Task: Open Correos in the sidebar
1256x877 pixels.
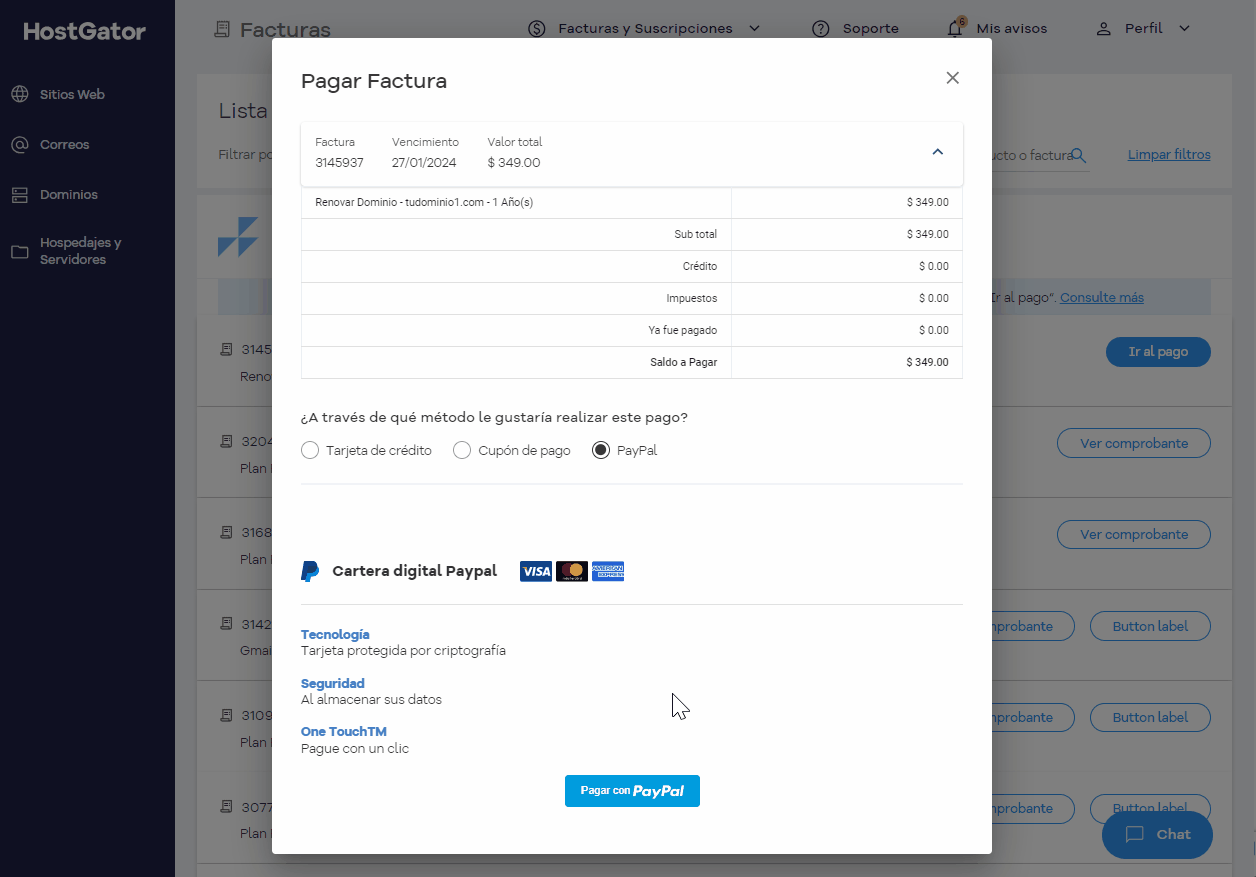Action: click(x=64, y=145)
